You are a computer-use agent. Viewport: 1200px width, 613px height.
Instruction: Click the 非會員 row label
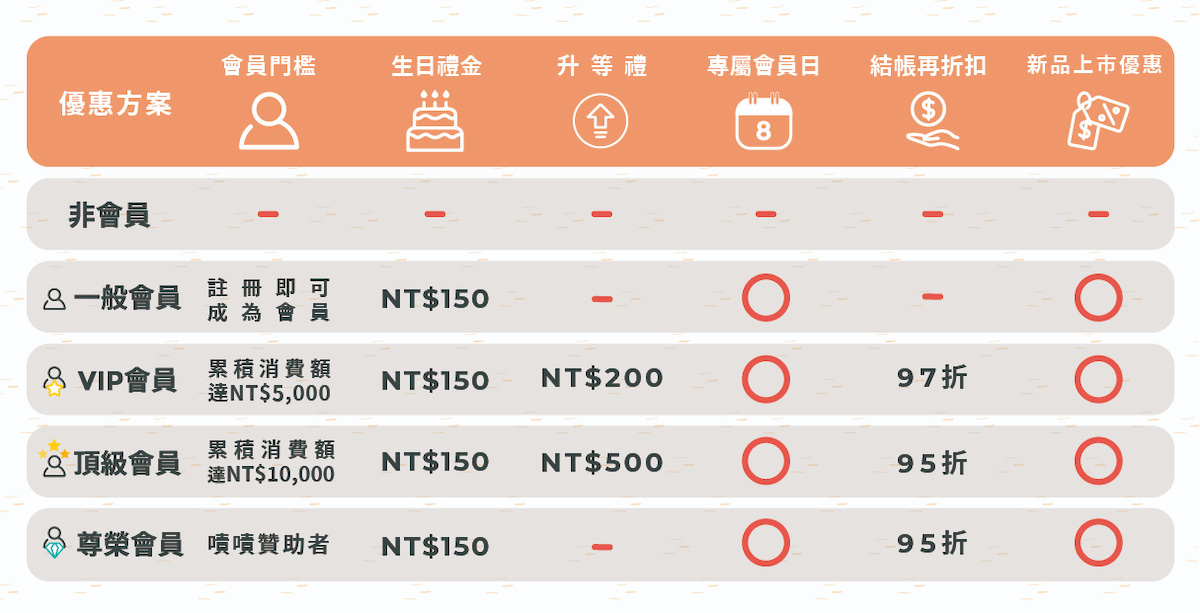point(109,214)
